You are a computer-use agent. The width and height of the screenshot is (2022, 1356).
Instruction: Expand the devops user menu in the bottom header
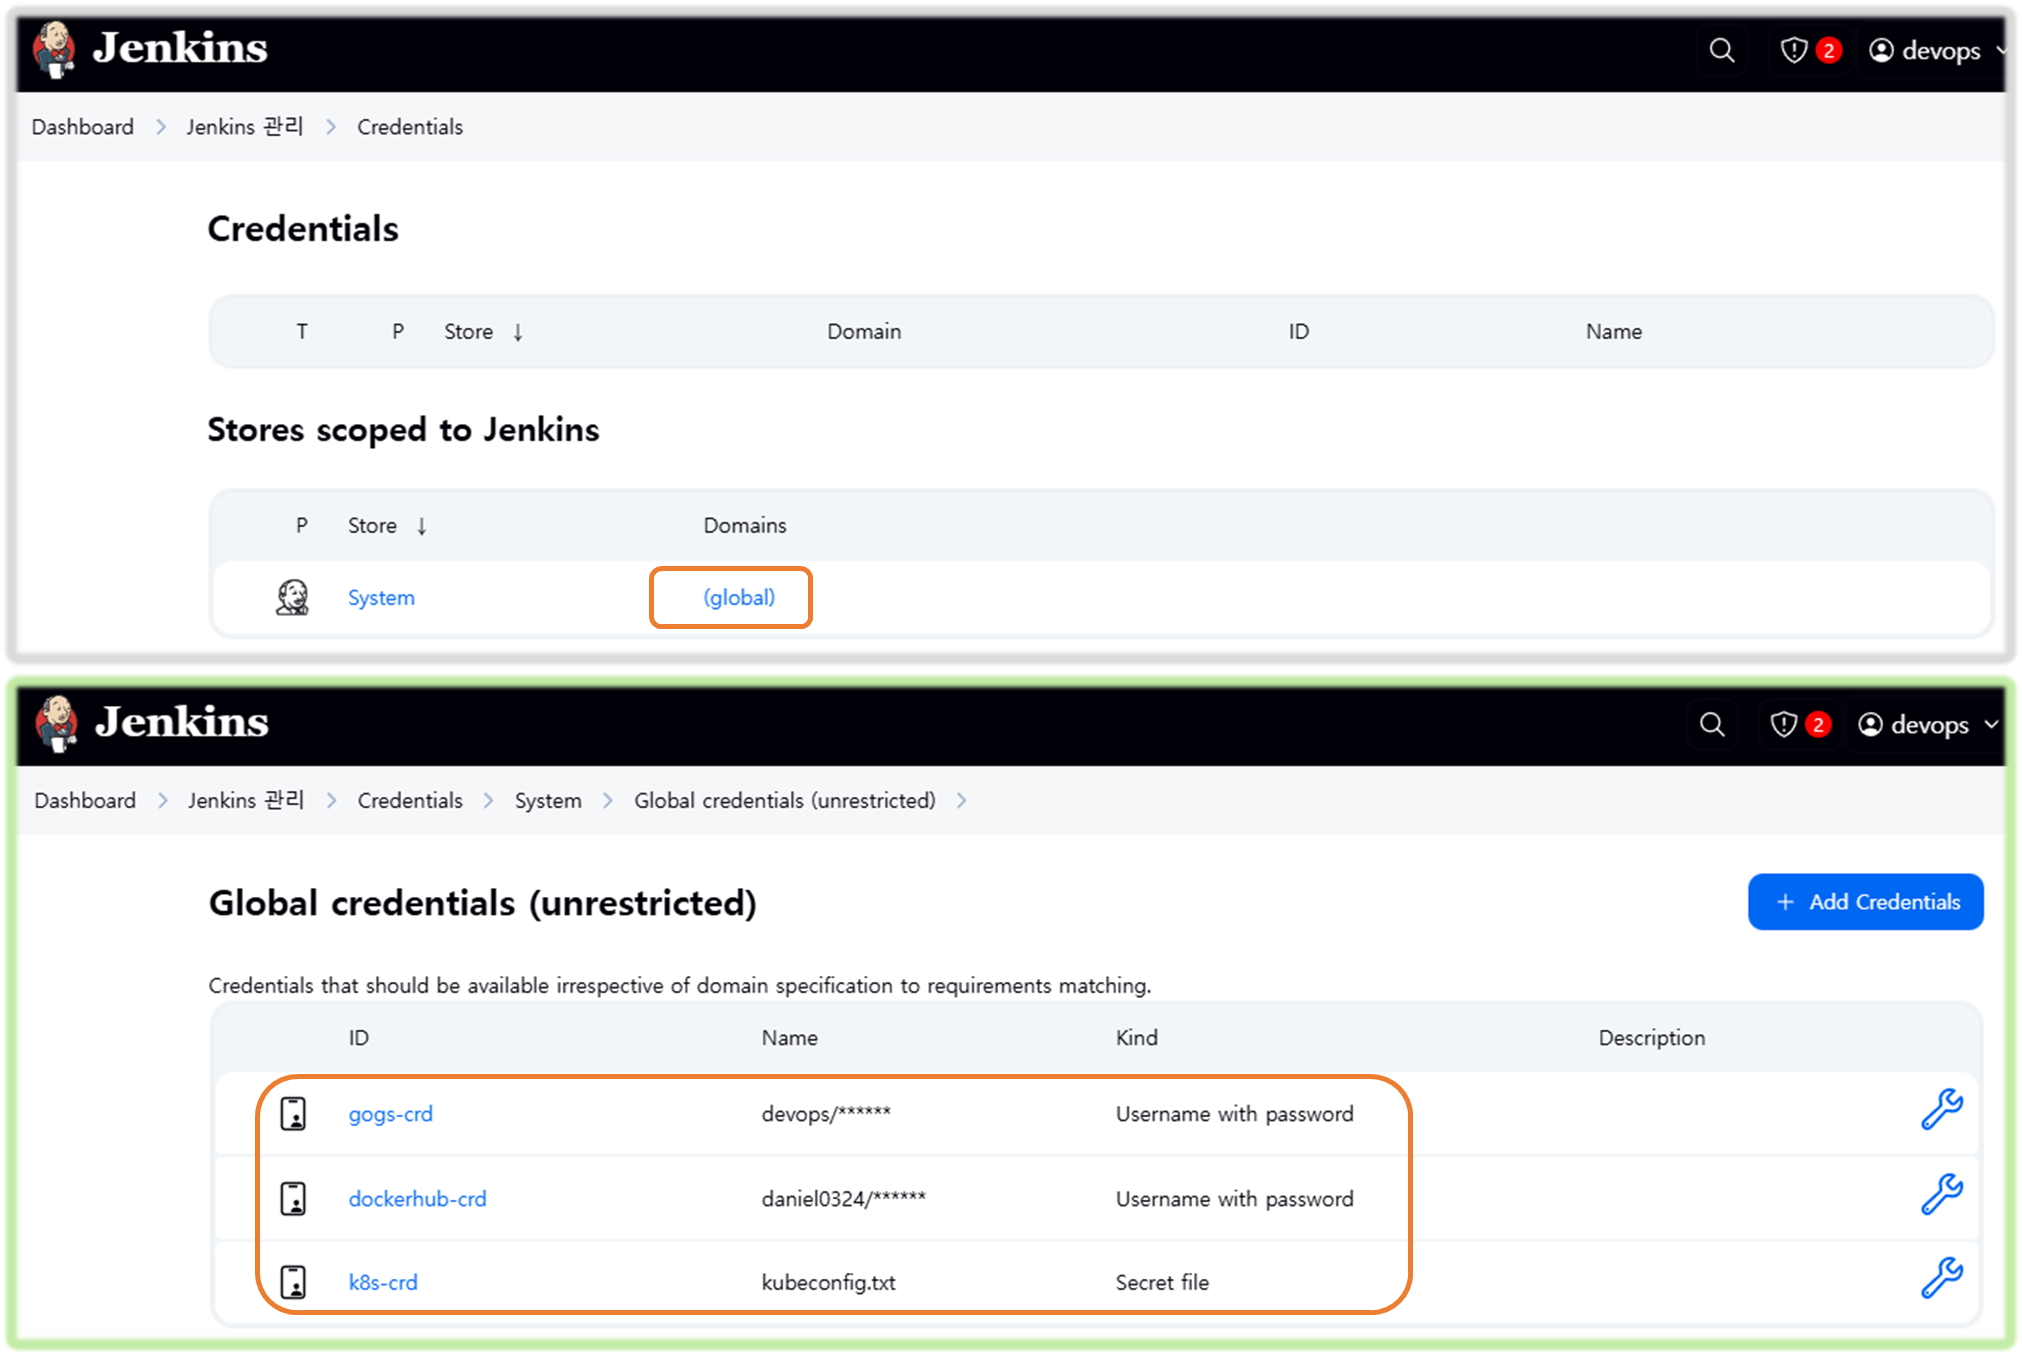(1928, 724)
